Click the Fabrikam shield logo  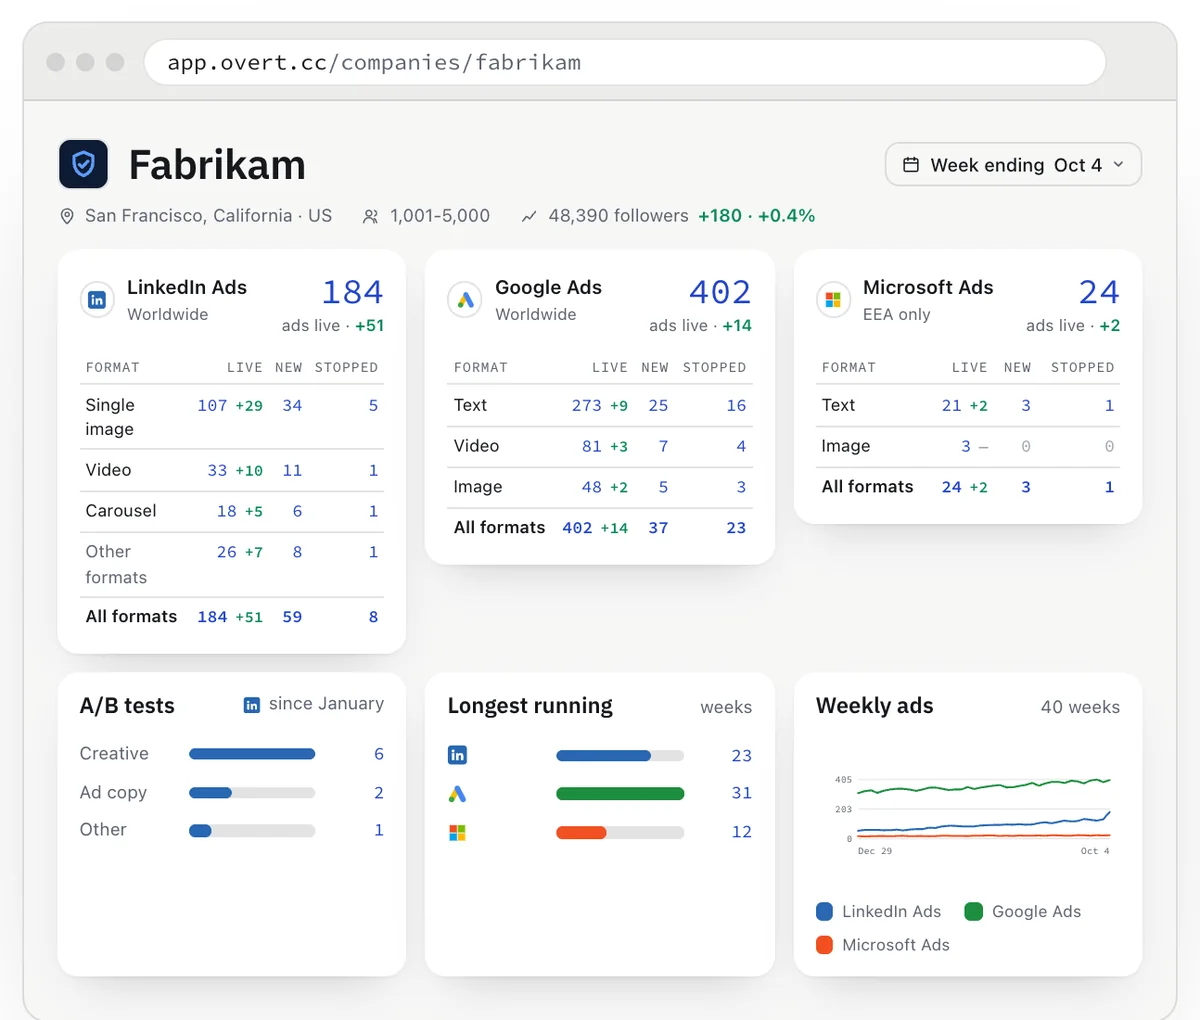coord(84,164)
